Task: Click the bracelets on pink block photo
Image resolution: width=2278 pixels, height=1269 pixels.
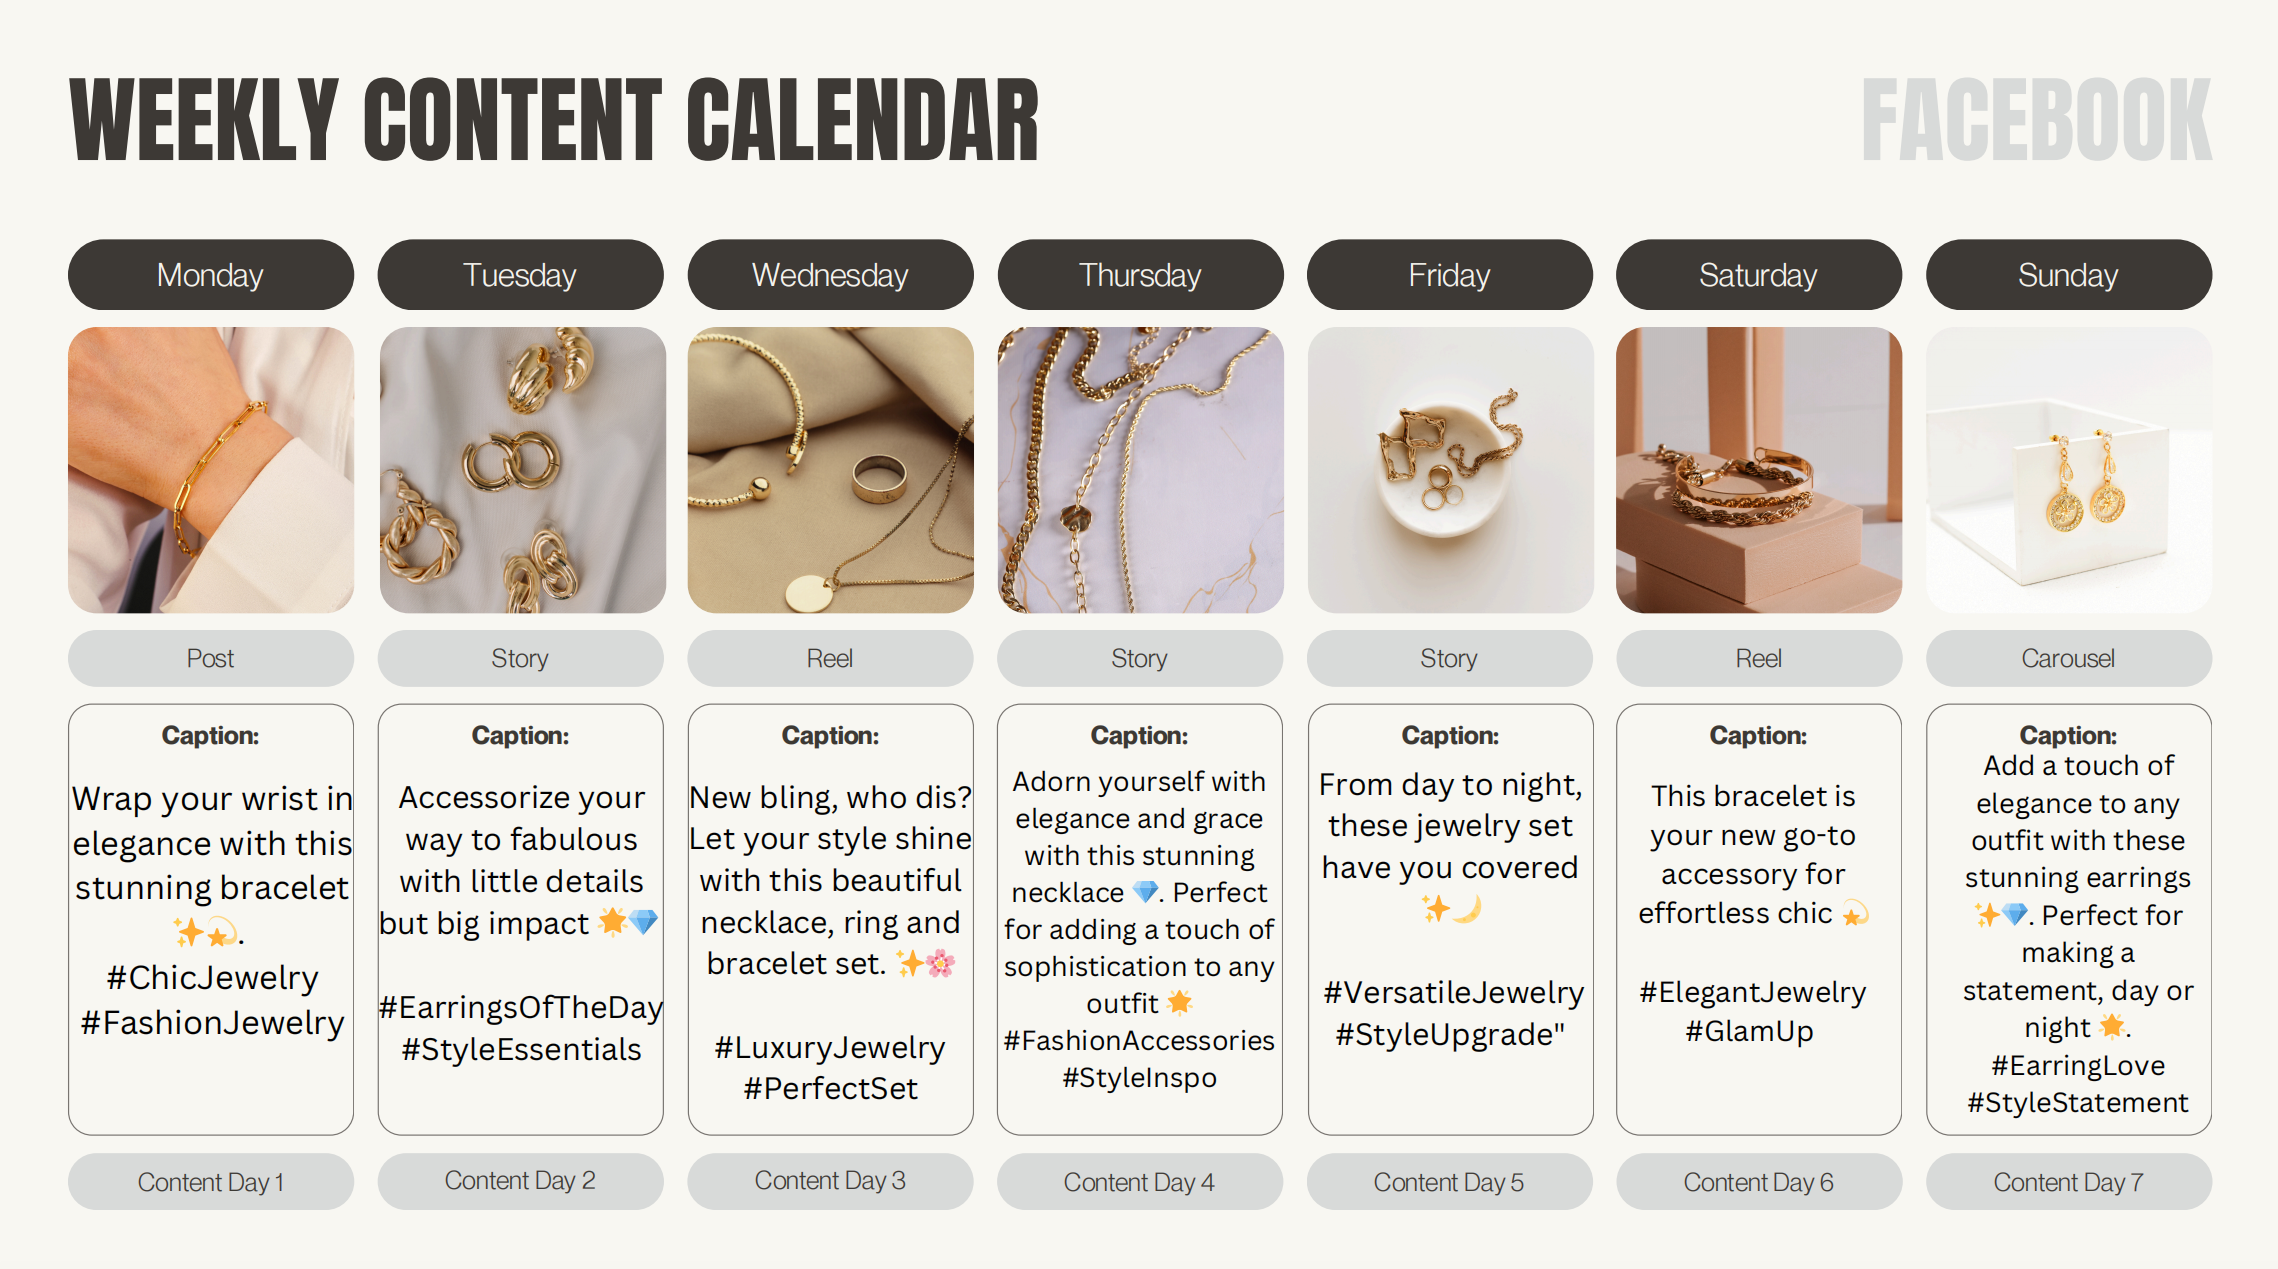Action: (1759, 470)
